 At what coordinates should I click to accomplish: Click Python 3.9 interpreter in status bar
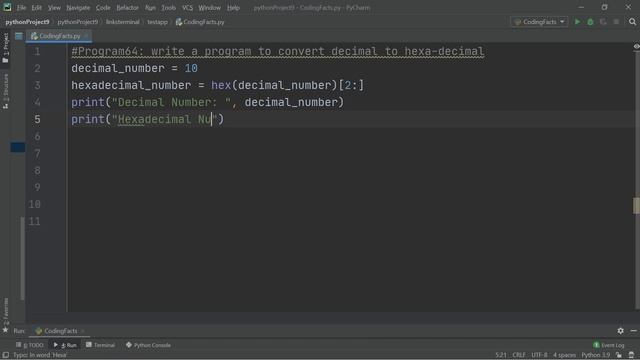pyautogui.click(x=596, y=355)
